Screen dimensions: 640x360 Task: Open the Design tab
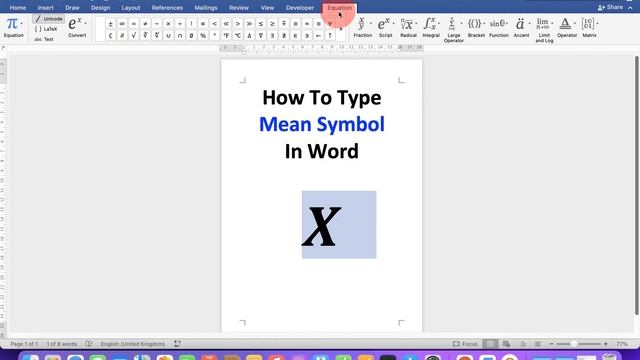(100, 8)
